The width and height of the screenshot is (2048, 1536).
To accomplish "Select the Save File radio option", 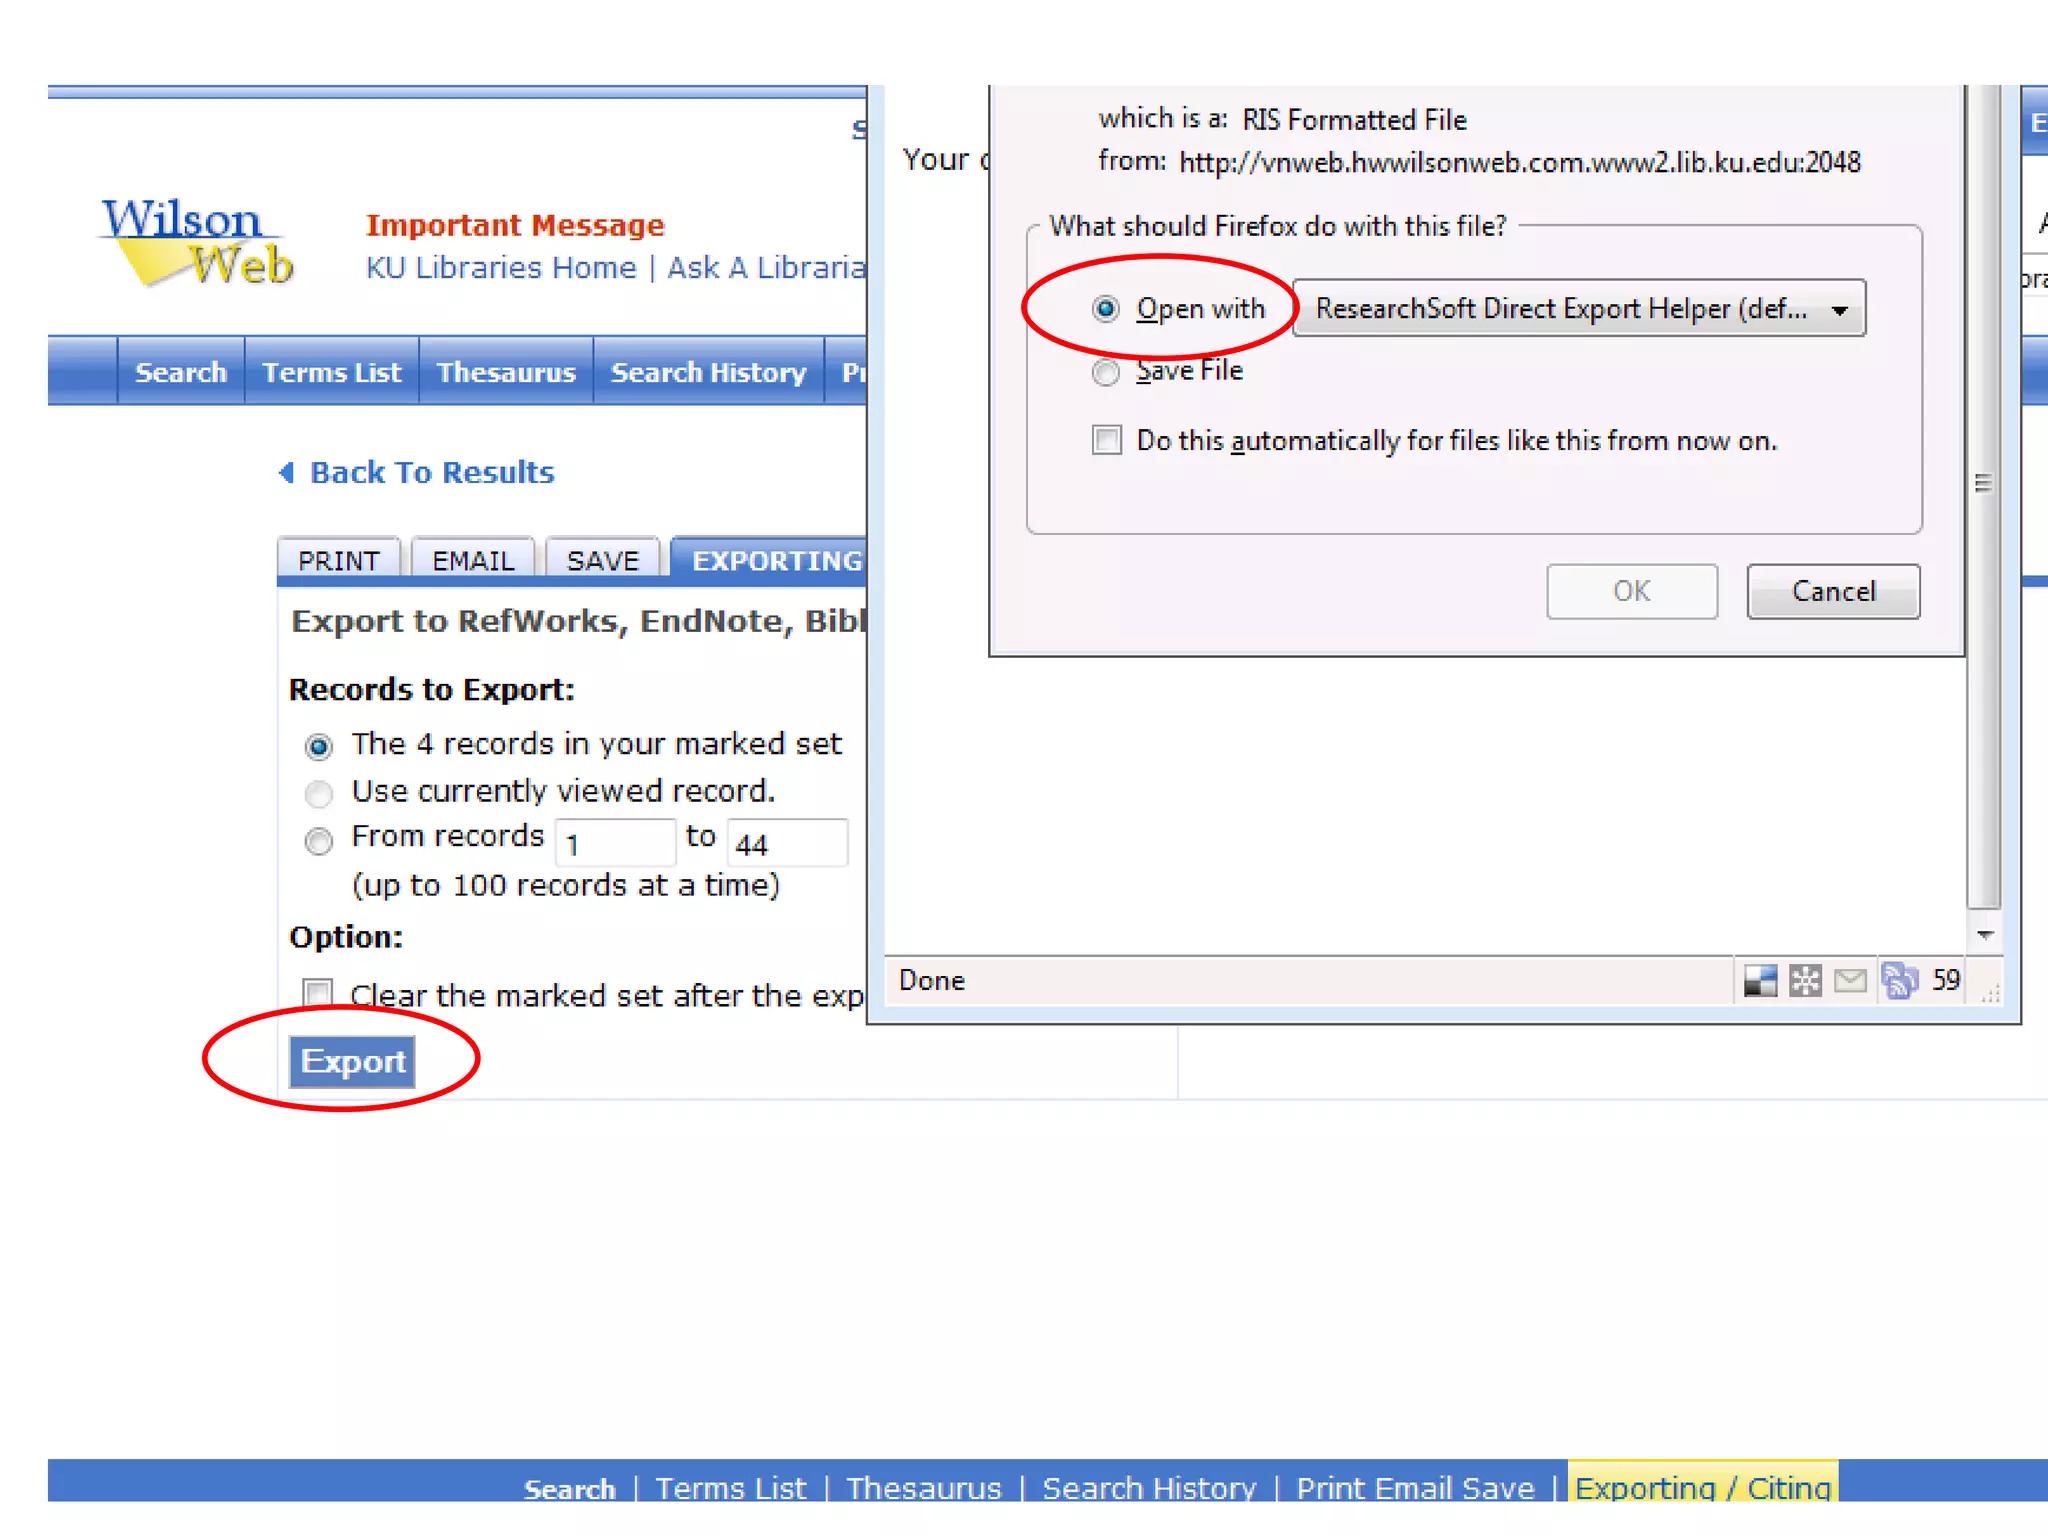I will [x=1106, y=372].
